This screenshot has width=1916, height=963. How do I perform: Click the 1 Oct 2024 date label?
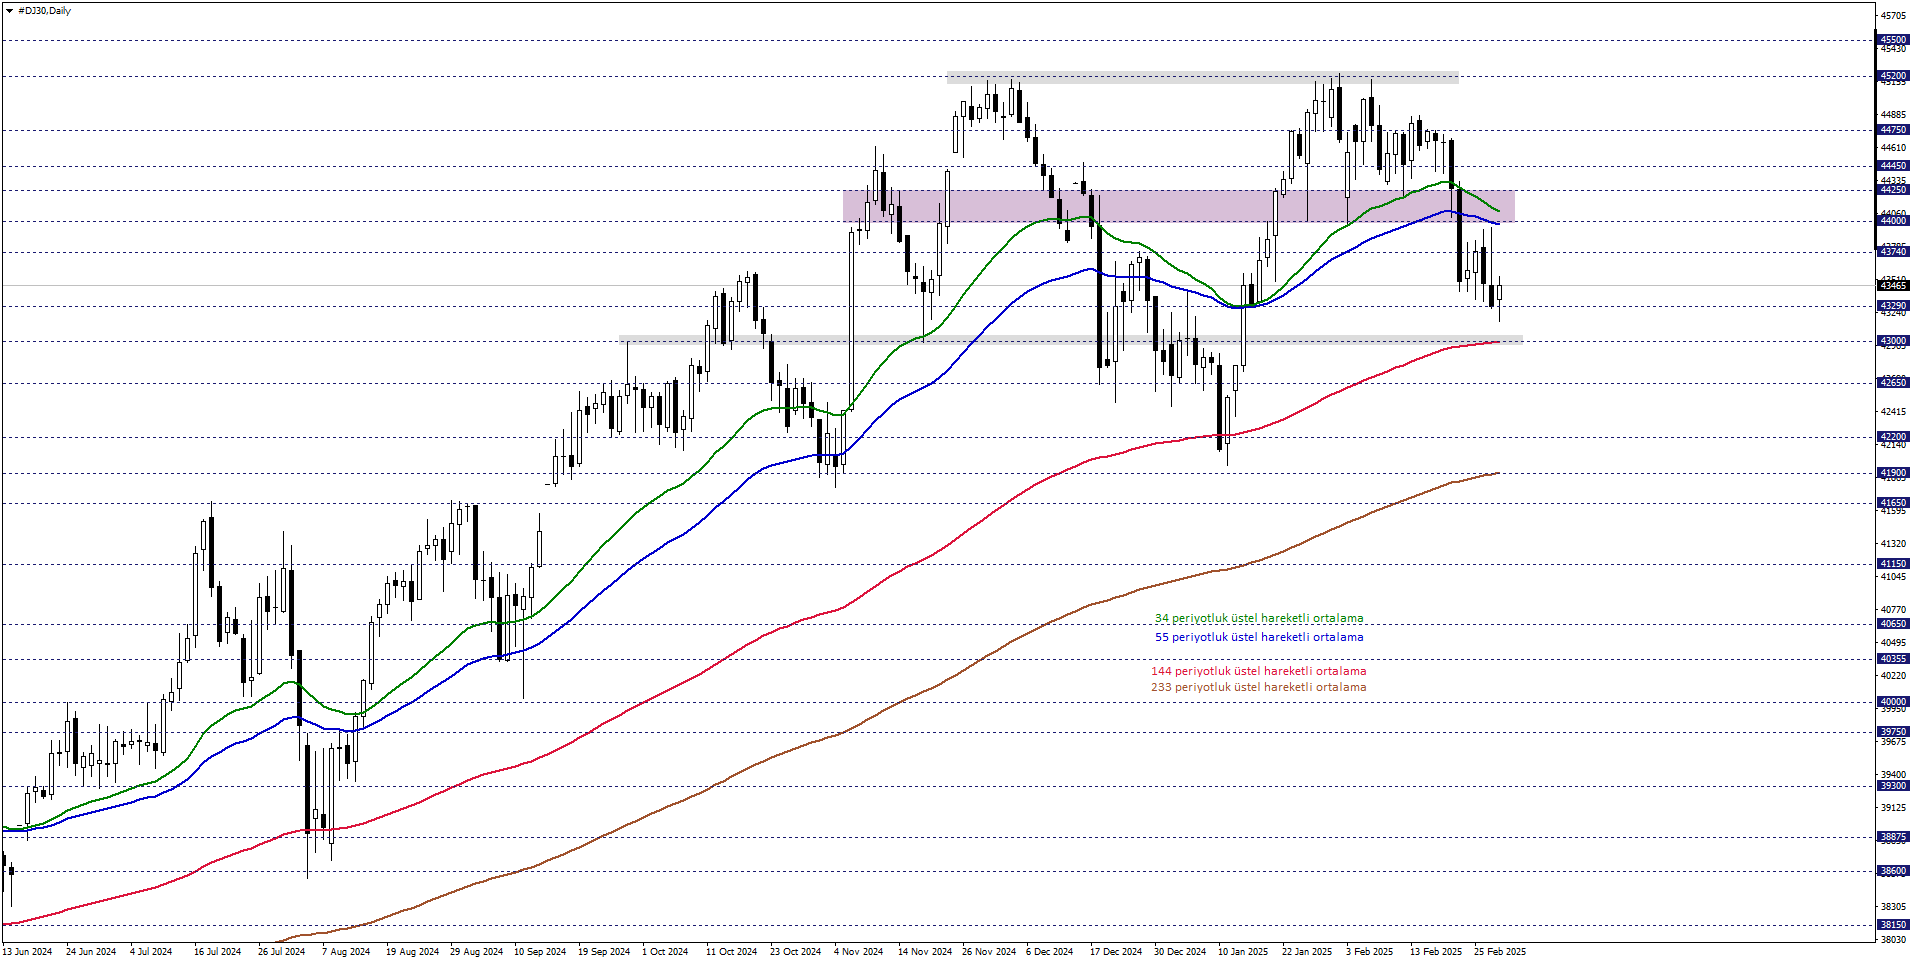click(x=665, y=952)
